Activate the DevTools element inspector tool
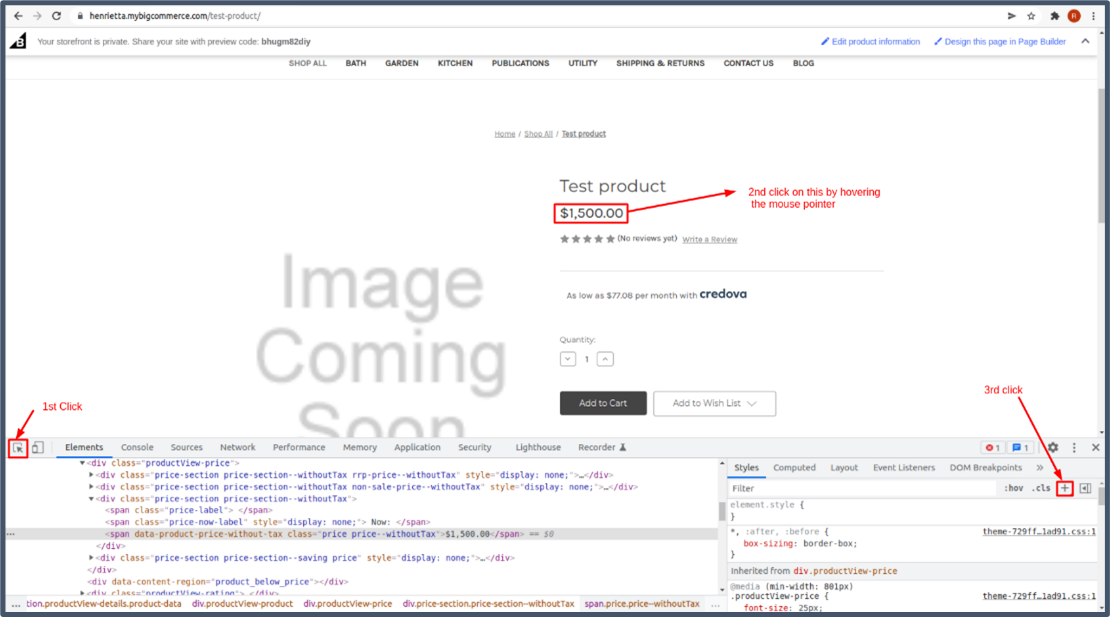The width and height of the screenshot is (1110, 617). coord(17,448)
